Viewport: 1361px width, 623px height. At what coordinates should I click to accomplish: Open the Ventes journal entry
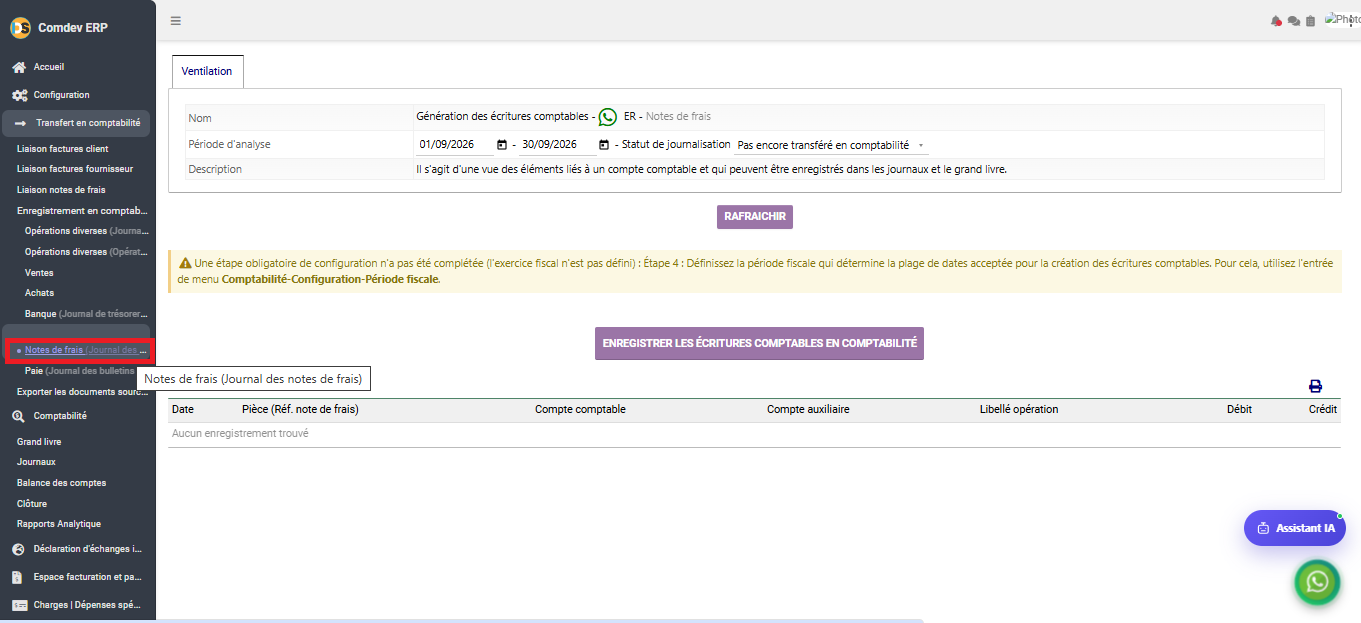pos(39,273)
